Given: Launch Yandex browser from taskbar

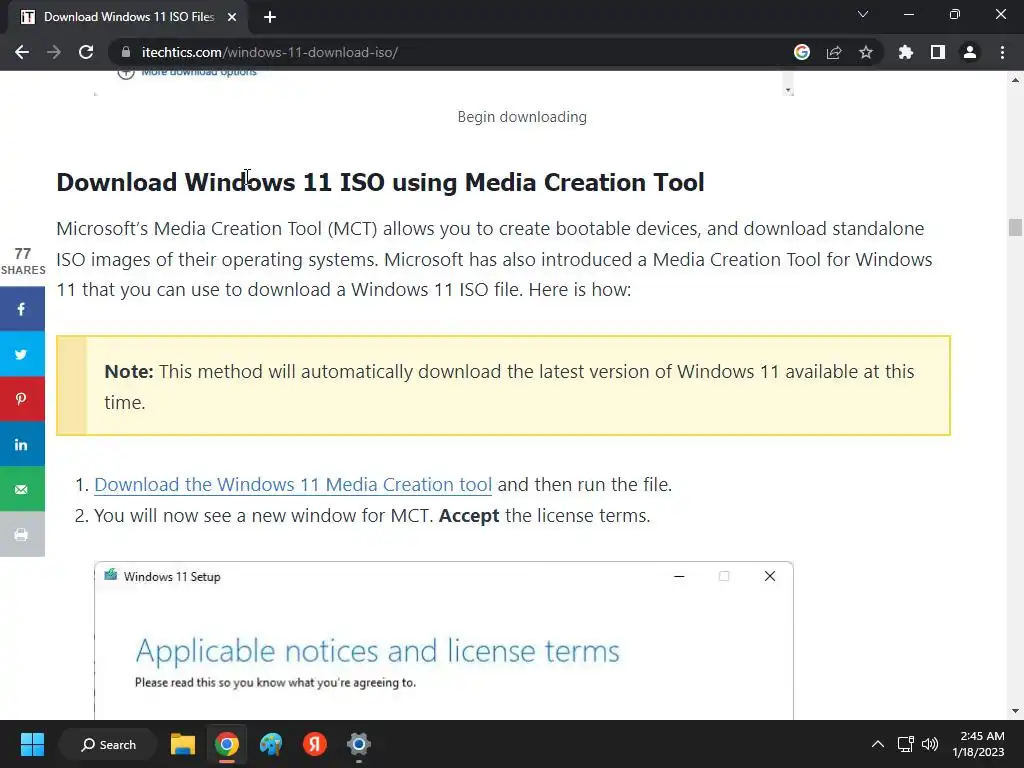Looking at the screenshot, I should coord(315,744).
